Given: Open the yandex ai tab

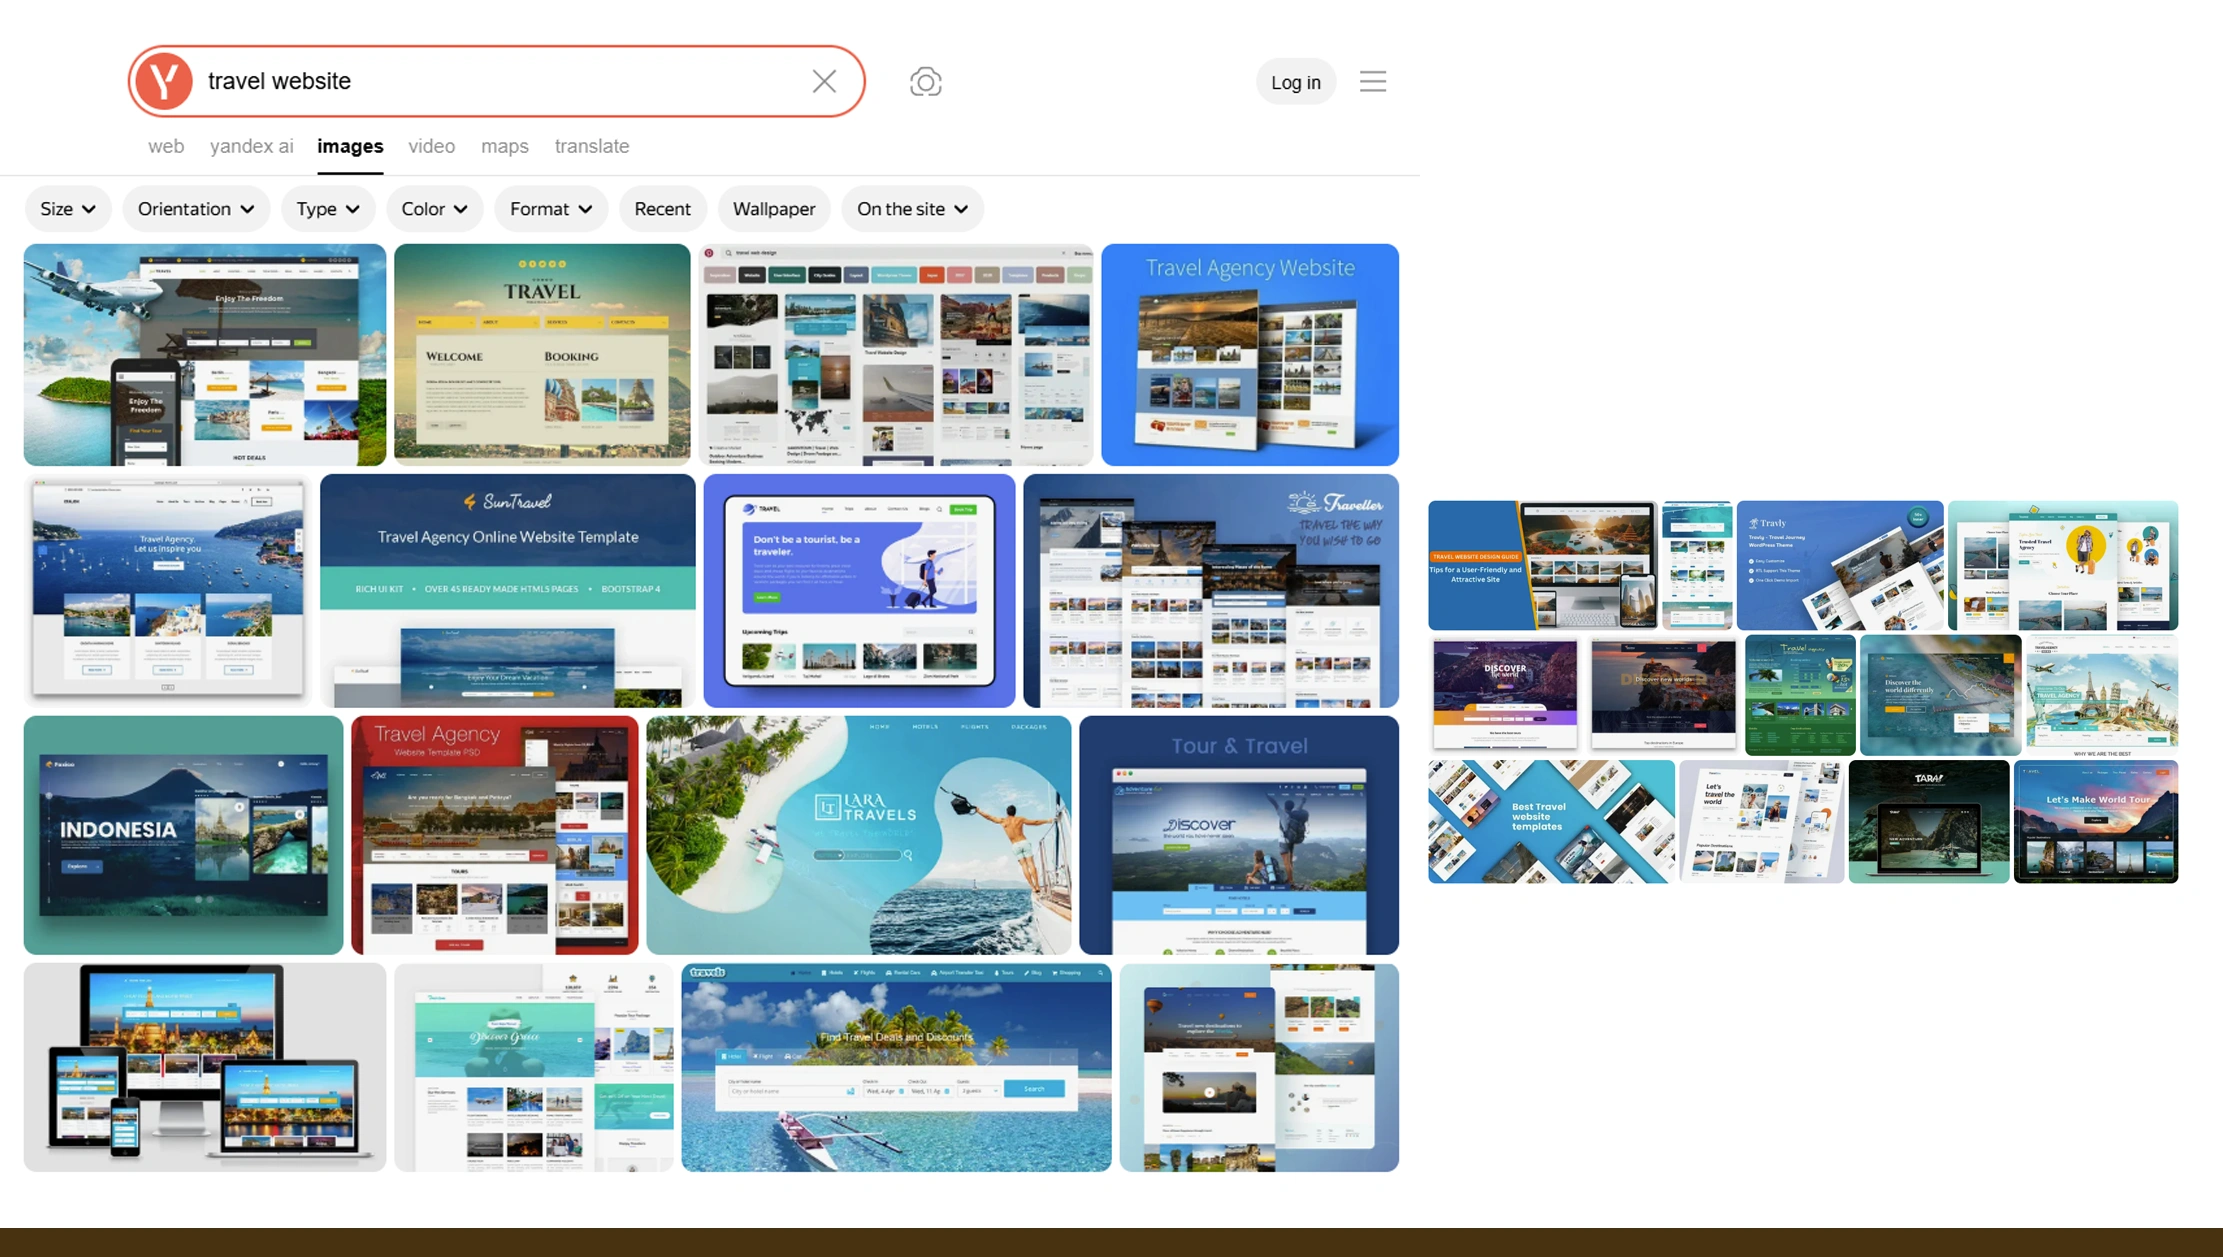Looking at the screenshot, I should pyautogui.click(x=252, y=146).
